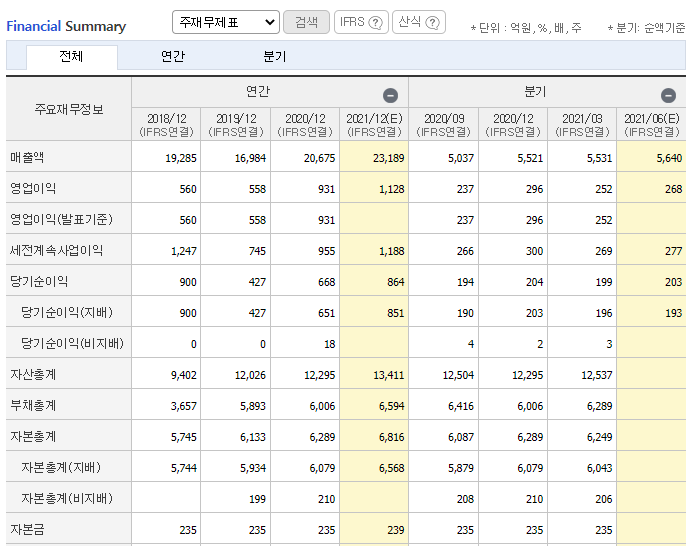Collapse the 연간 section with the minus icon

(390, 95)
